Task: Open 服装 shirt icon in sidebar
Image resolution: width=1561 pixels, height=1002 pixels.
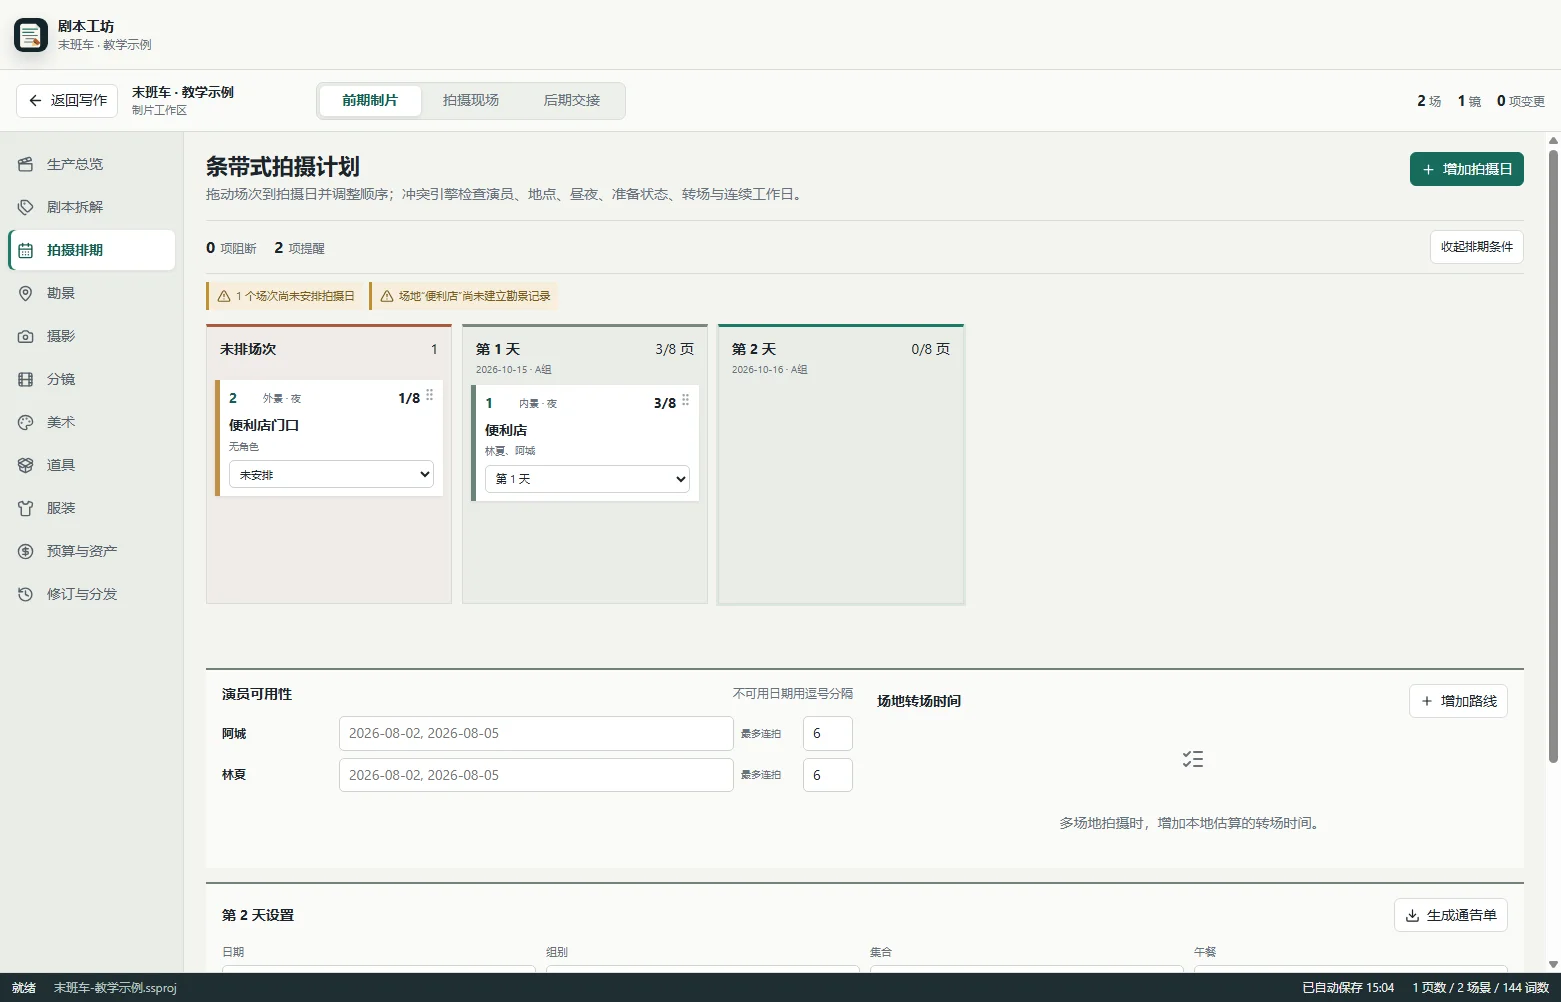Action: (26, 508)
